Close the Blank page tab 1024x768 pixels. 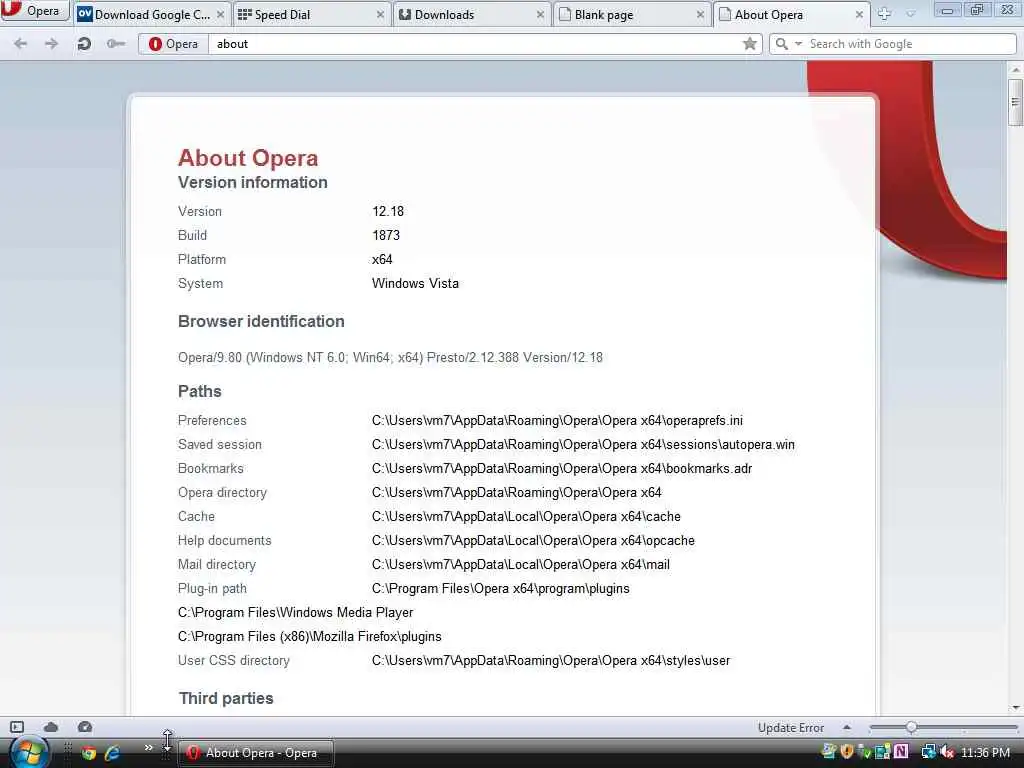[700, 14]
